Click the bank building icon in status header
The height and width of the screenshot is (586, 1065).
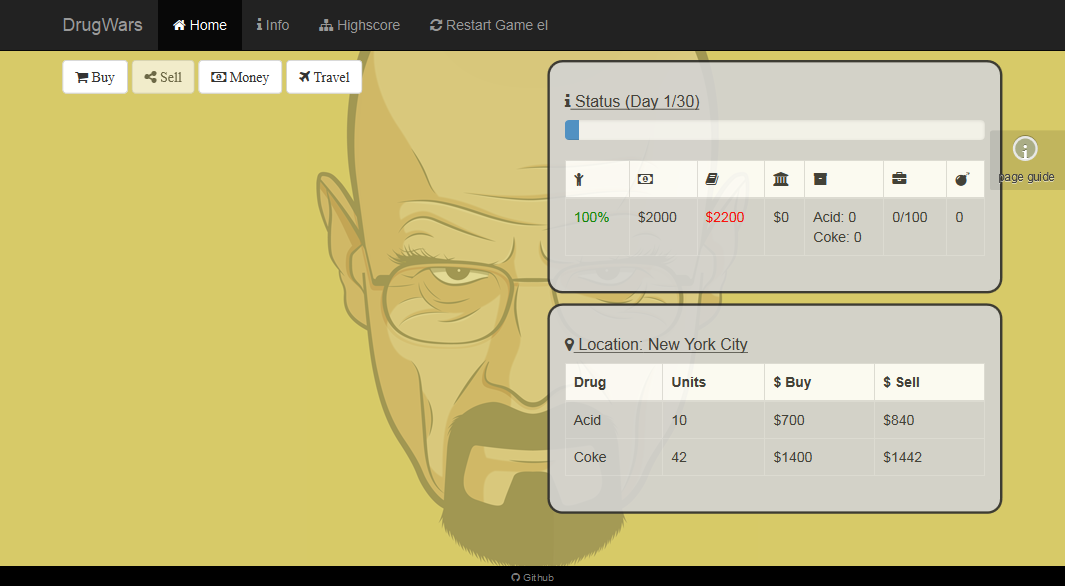point(780,179)
